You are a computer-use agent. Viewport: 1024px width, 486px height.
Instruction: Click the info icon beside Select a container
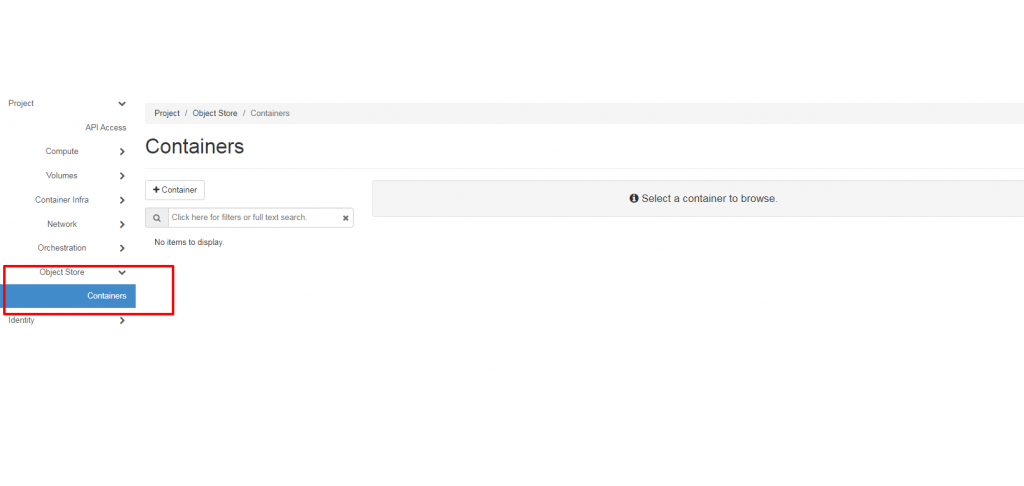pos(633,198)
